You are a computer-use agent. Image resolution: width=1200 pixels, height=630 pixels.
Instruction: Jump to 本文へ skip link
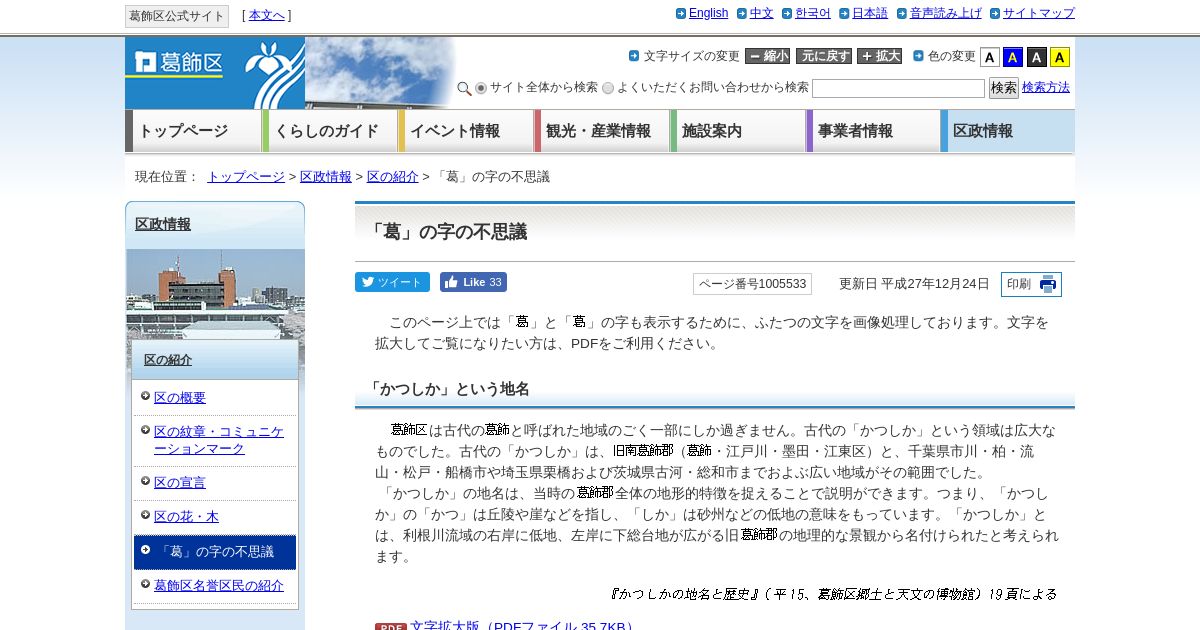point(267,16)
